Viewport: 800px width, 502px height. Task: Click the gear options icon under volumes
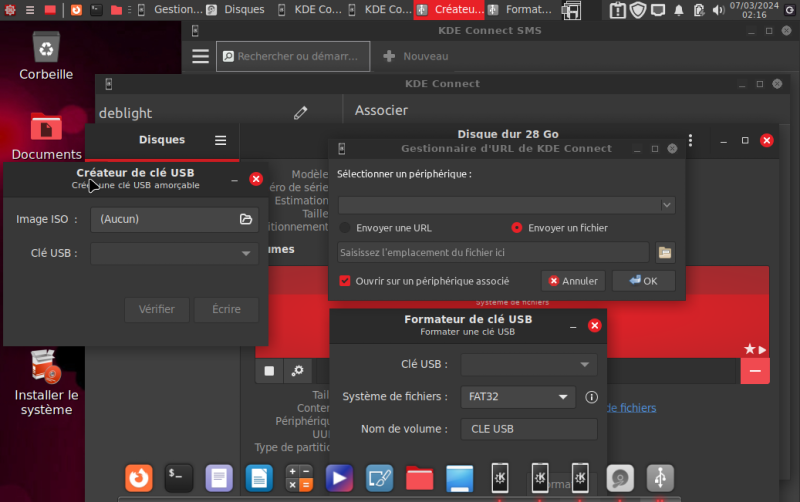(297, 371)
